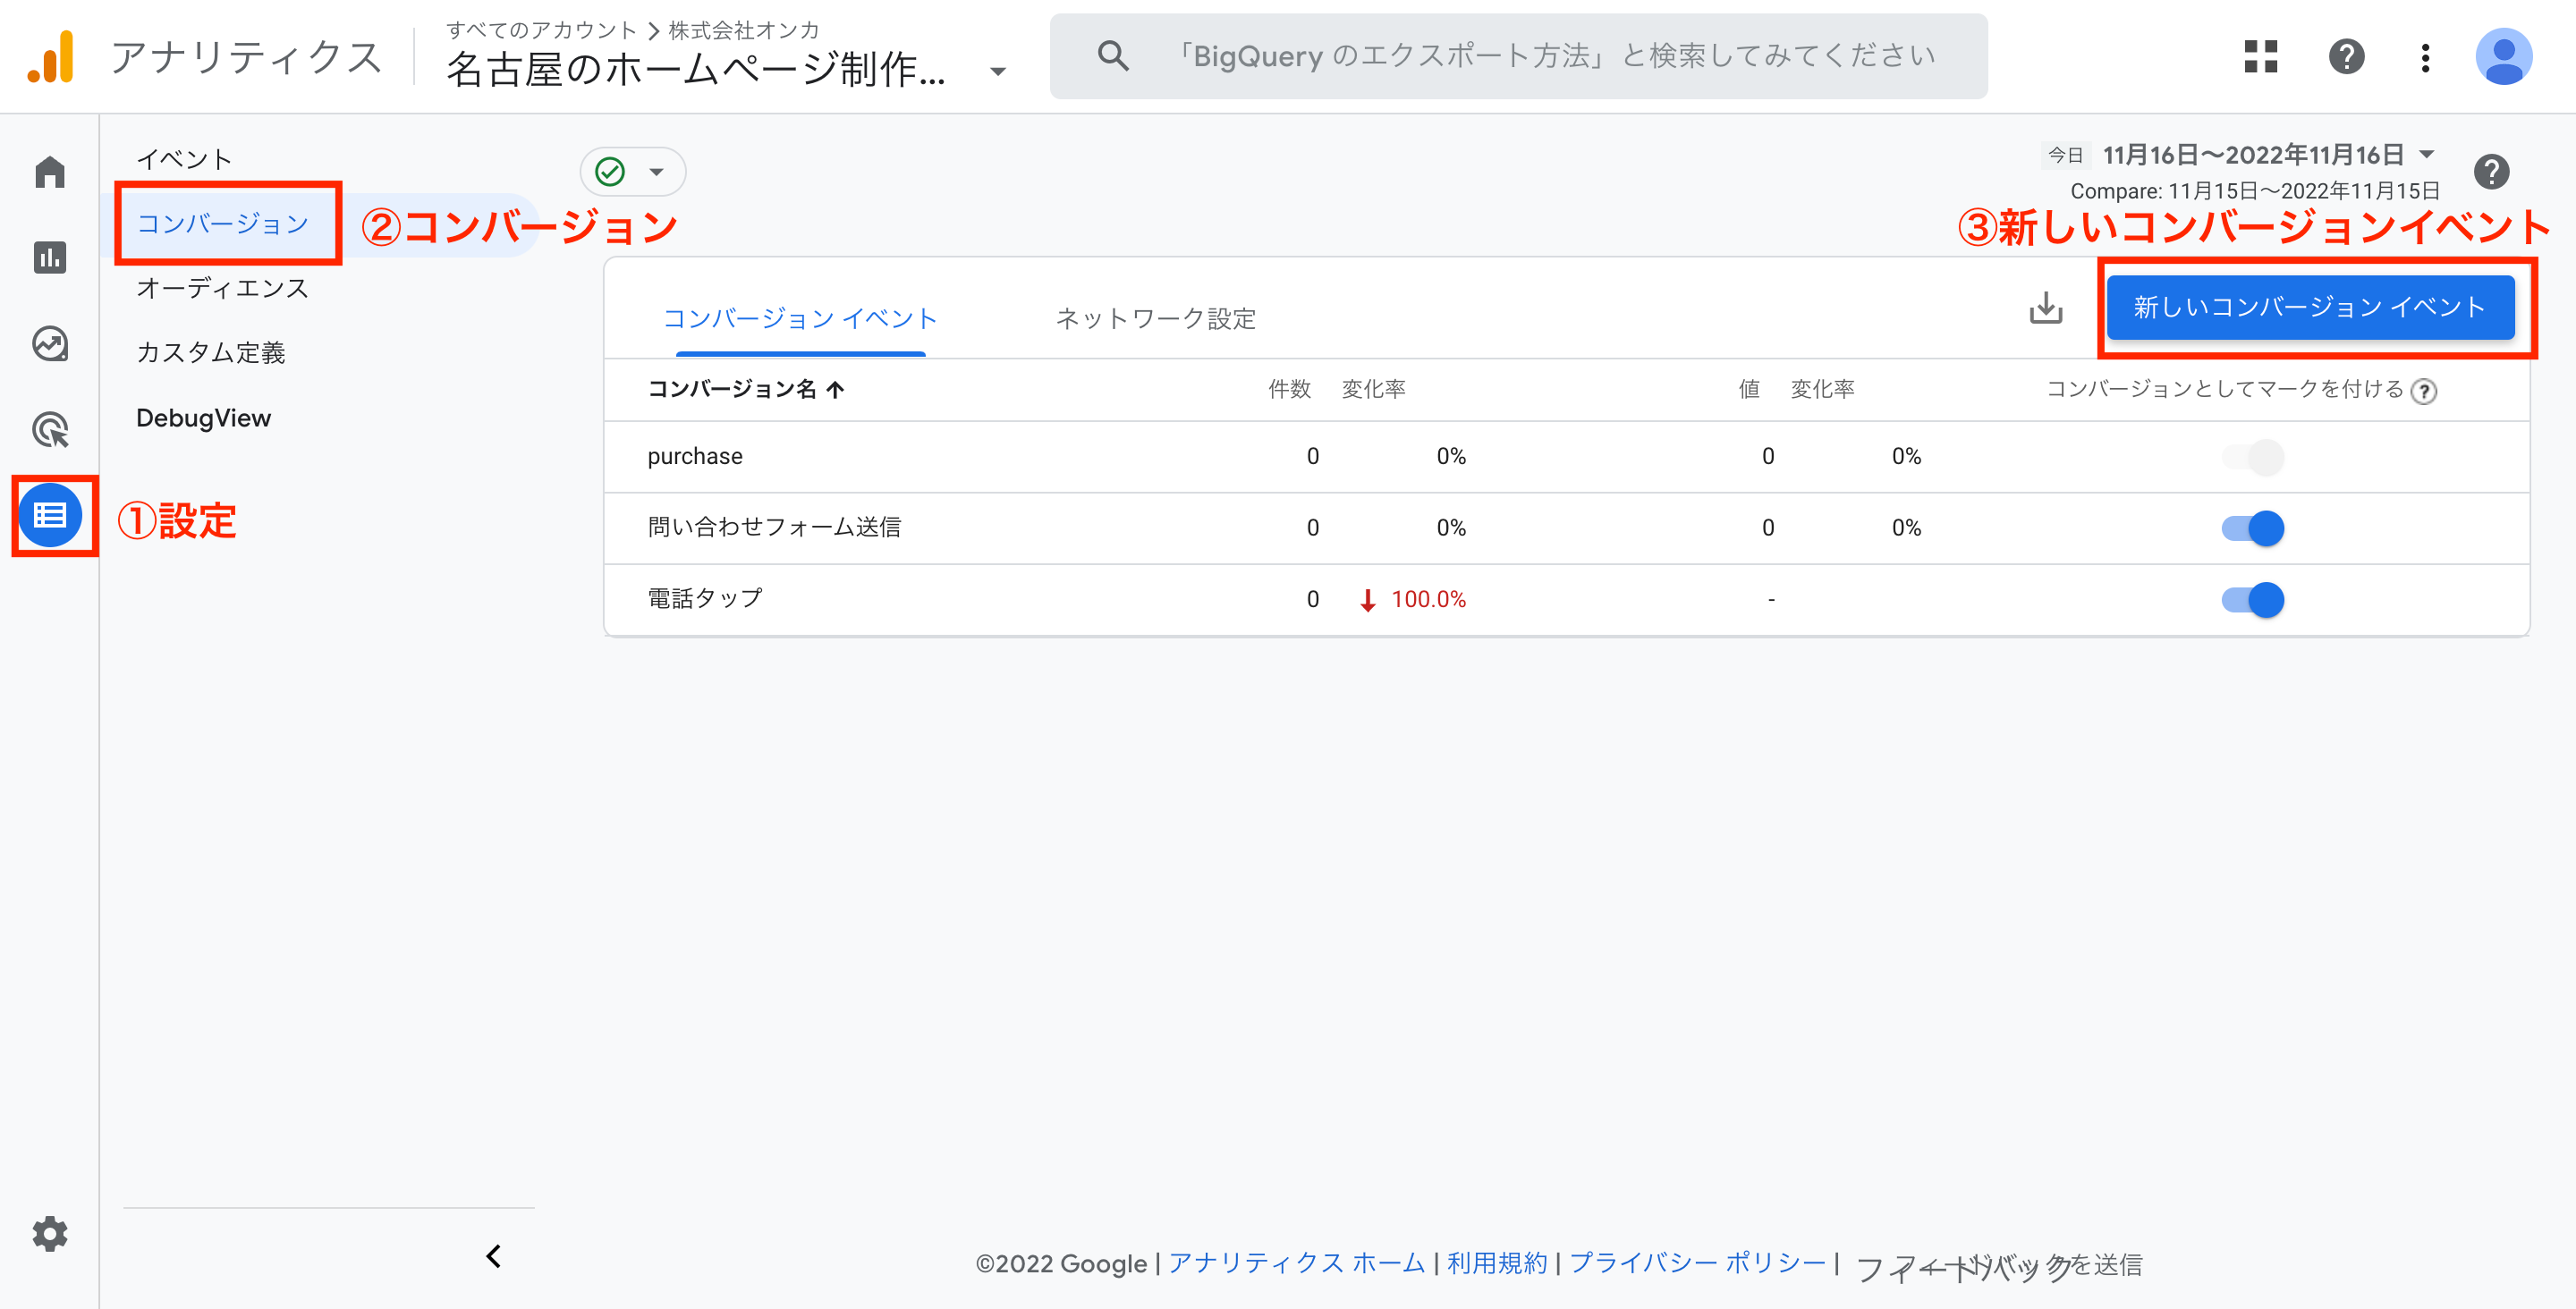Open the green check status dropdown

(632, 172)
